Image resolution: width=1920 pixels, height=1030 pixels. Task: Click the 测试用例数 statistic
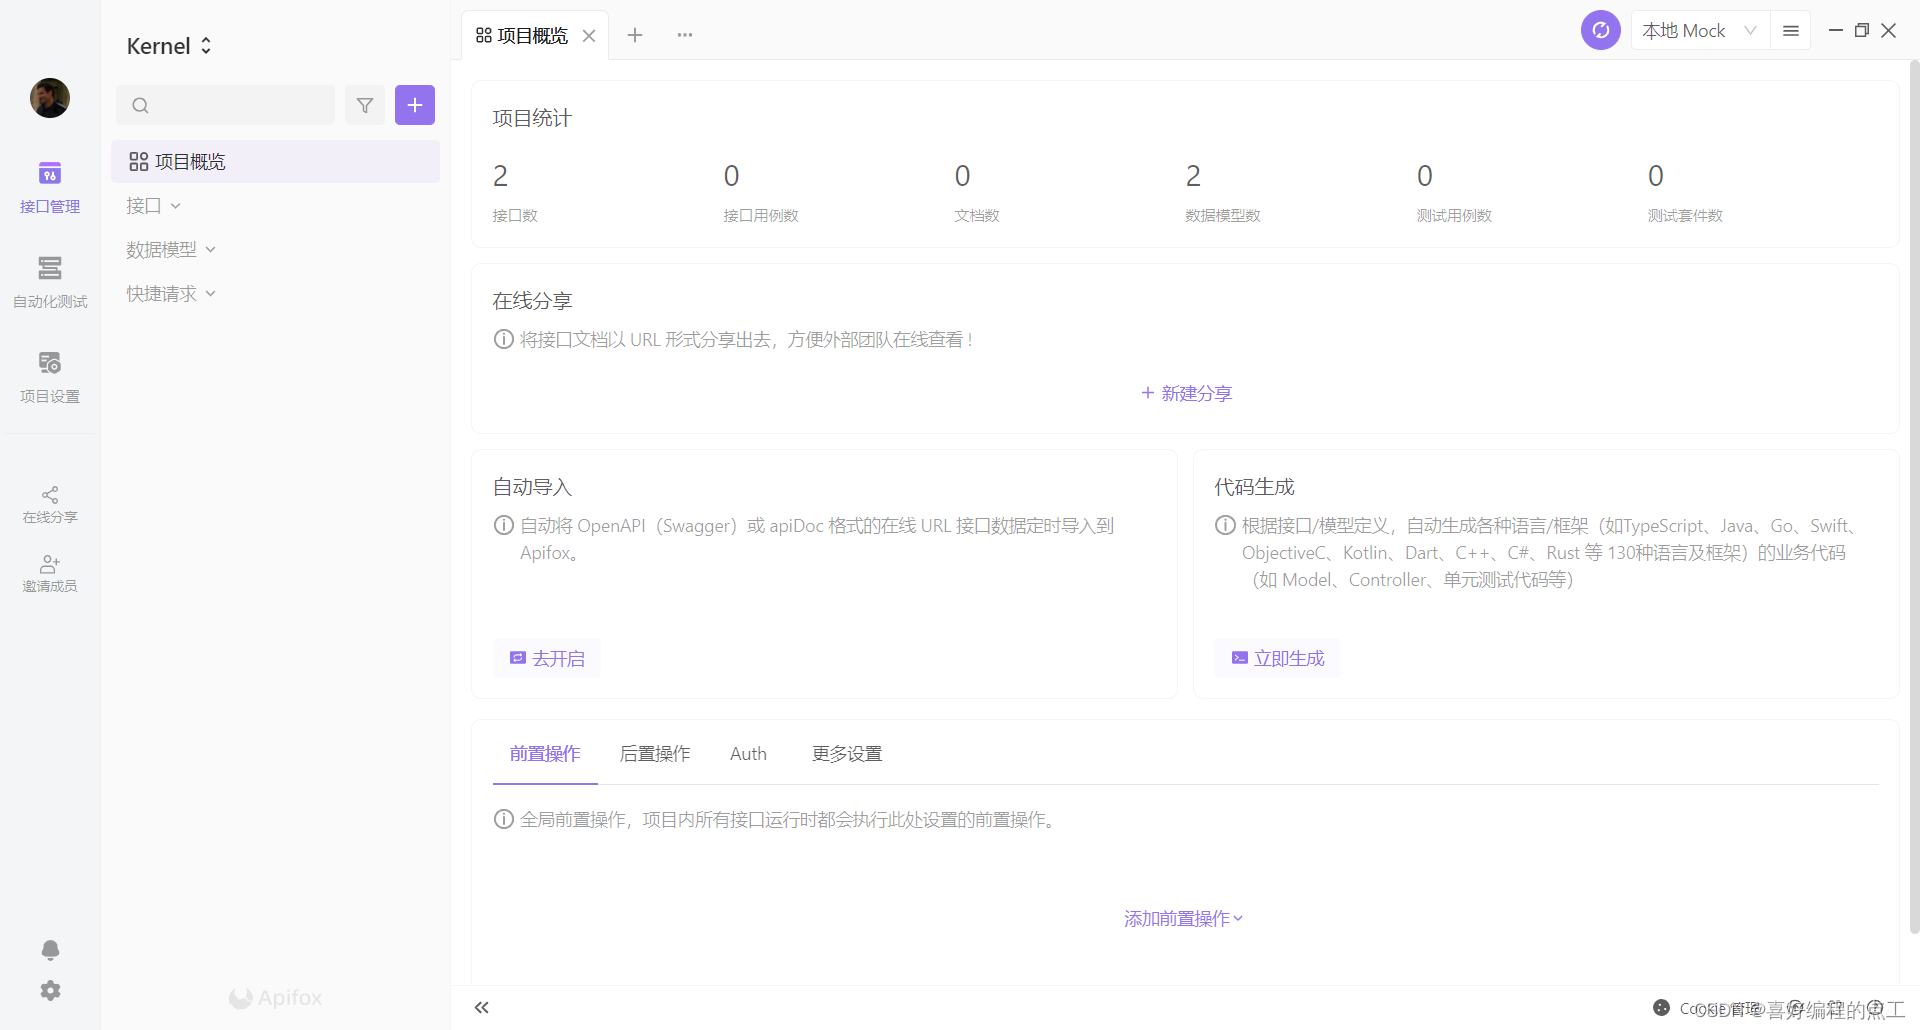click(x=1454, y=193)
